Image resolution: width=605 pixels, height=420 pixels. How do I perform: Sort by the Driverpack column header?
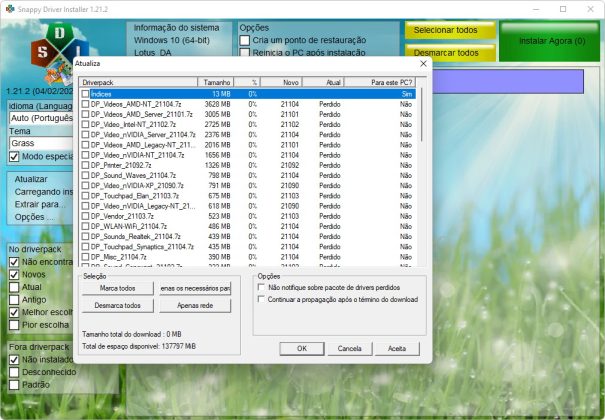point(138,82)
